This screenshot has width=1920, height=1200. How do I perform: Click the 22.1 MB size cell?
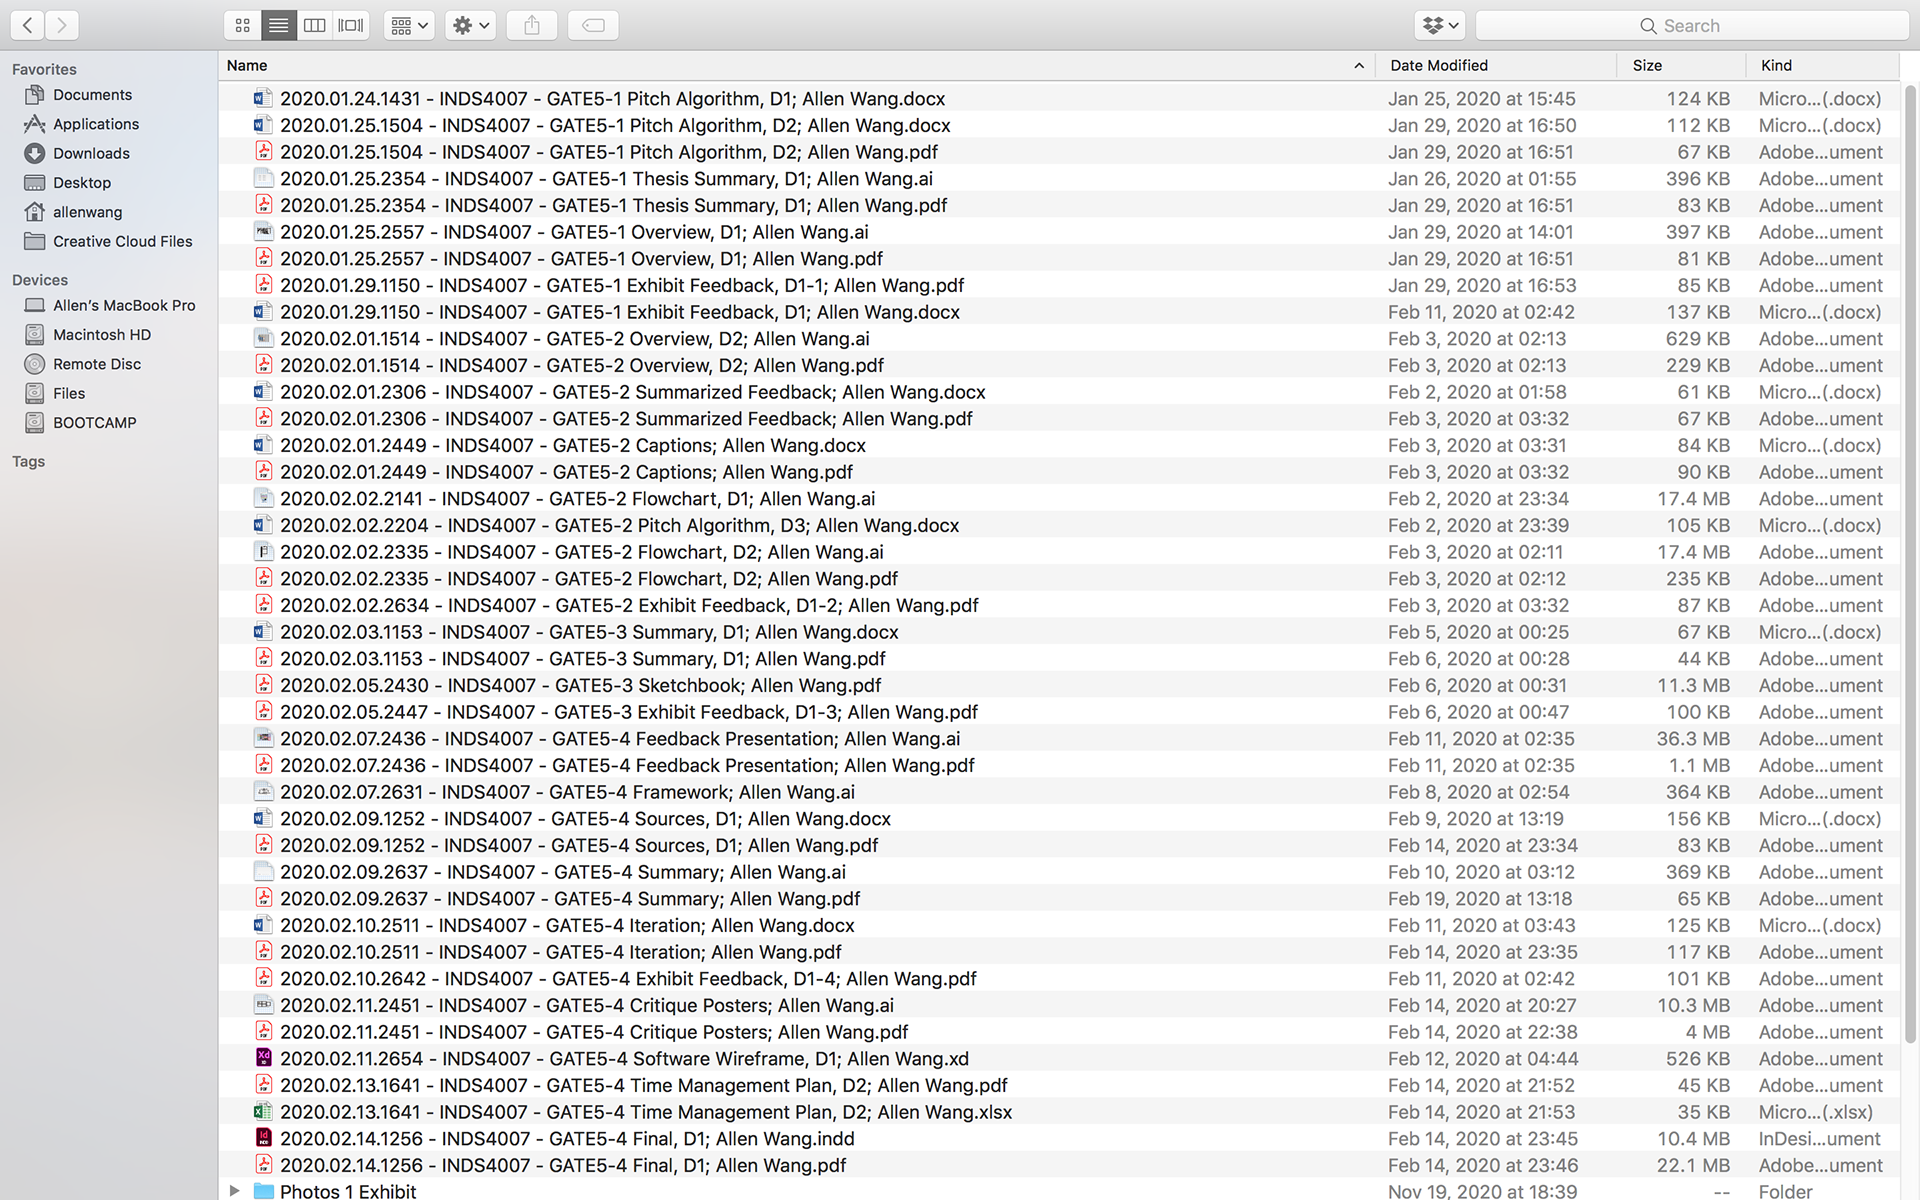1693,1165
